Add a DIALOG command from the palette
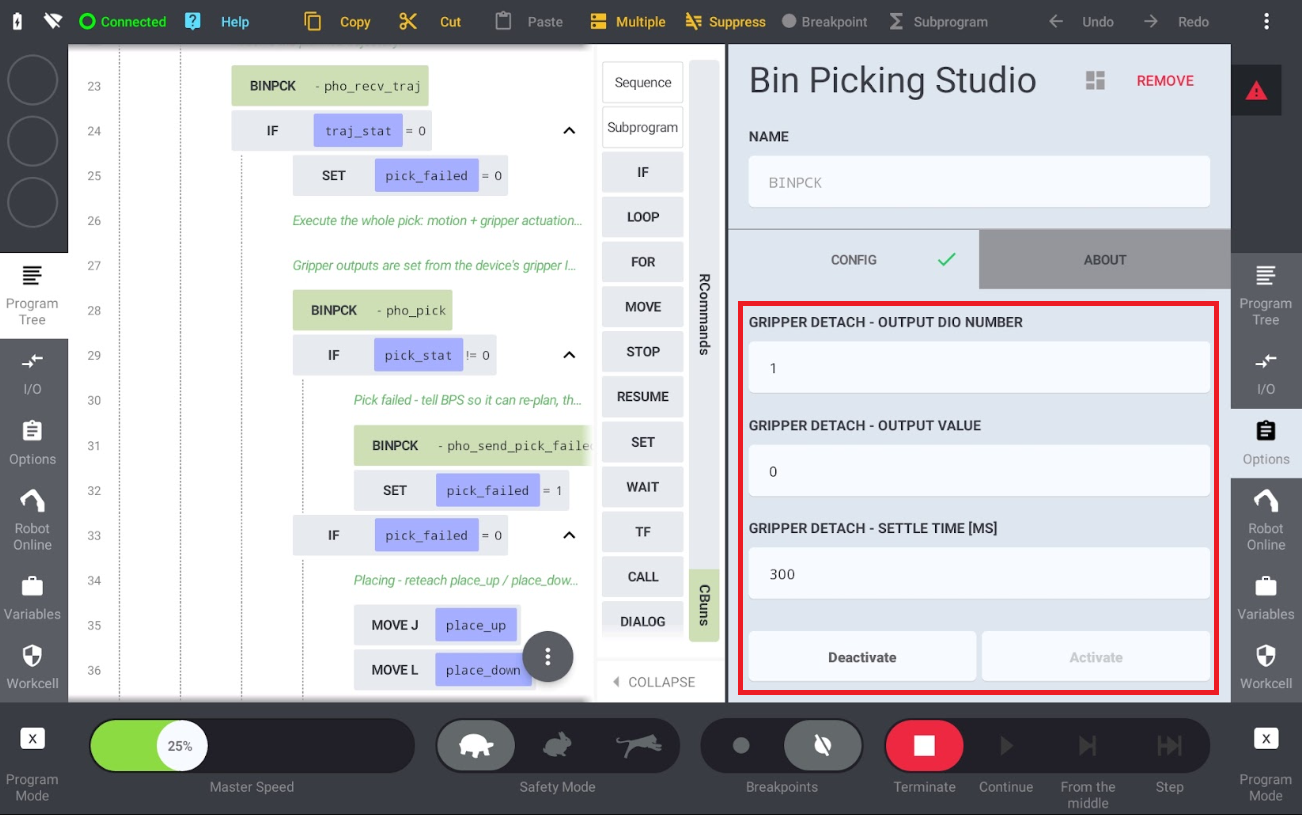The height and width of the screenshot is (815, 1302). [x=643, y=621]
